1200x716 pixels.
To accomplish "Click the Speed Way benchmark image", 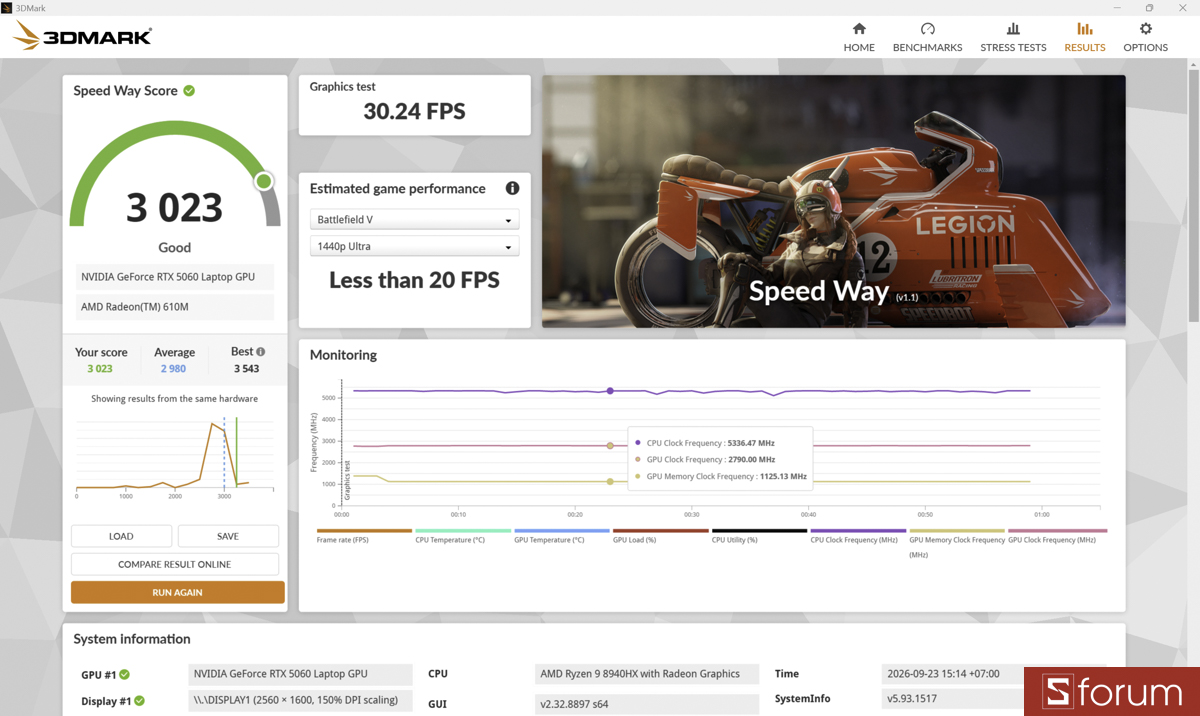I will (834, 201).
